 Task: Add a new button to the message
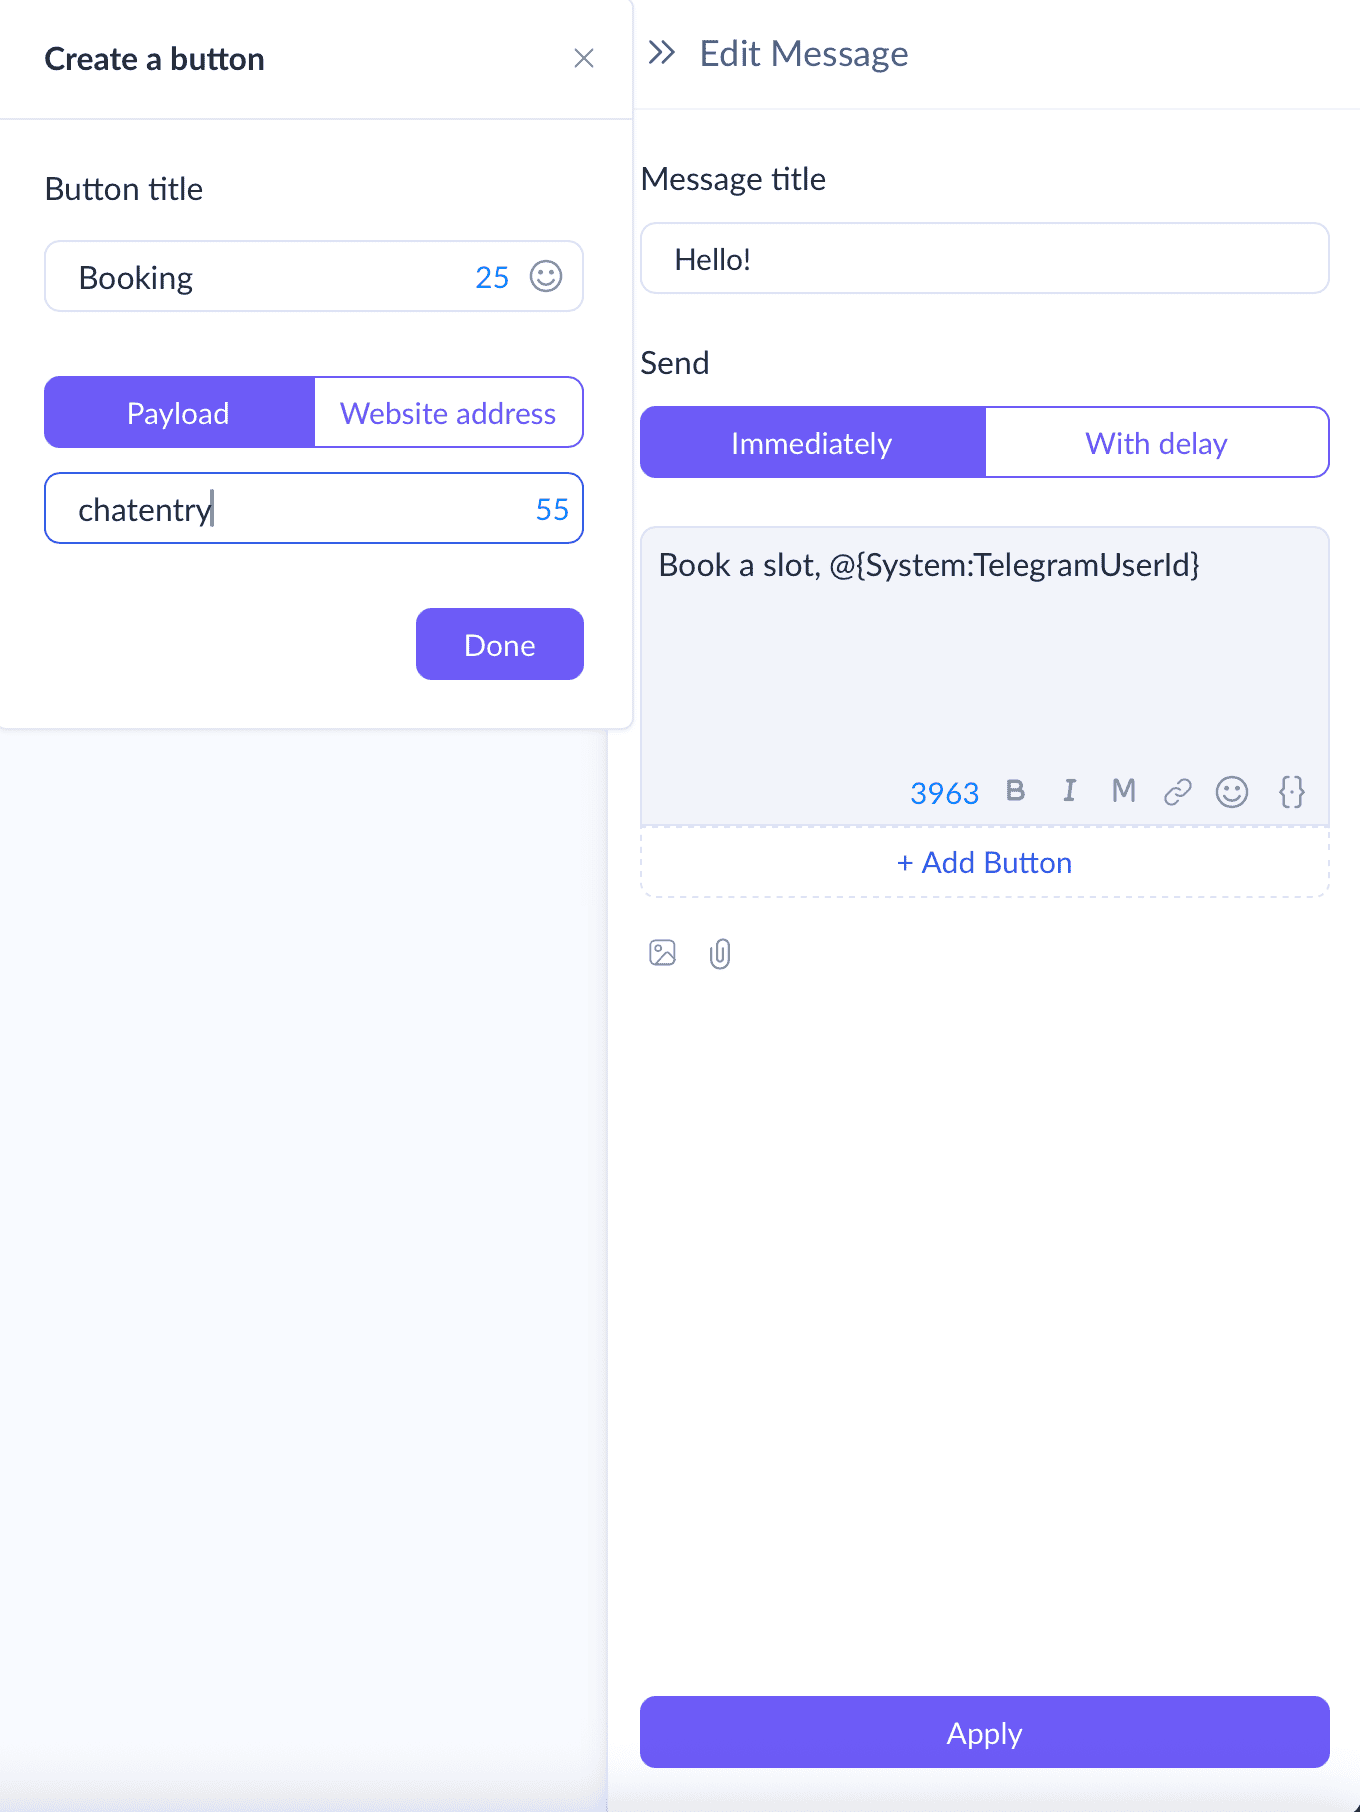tap(985, 862)
